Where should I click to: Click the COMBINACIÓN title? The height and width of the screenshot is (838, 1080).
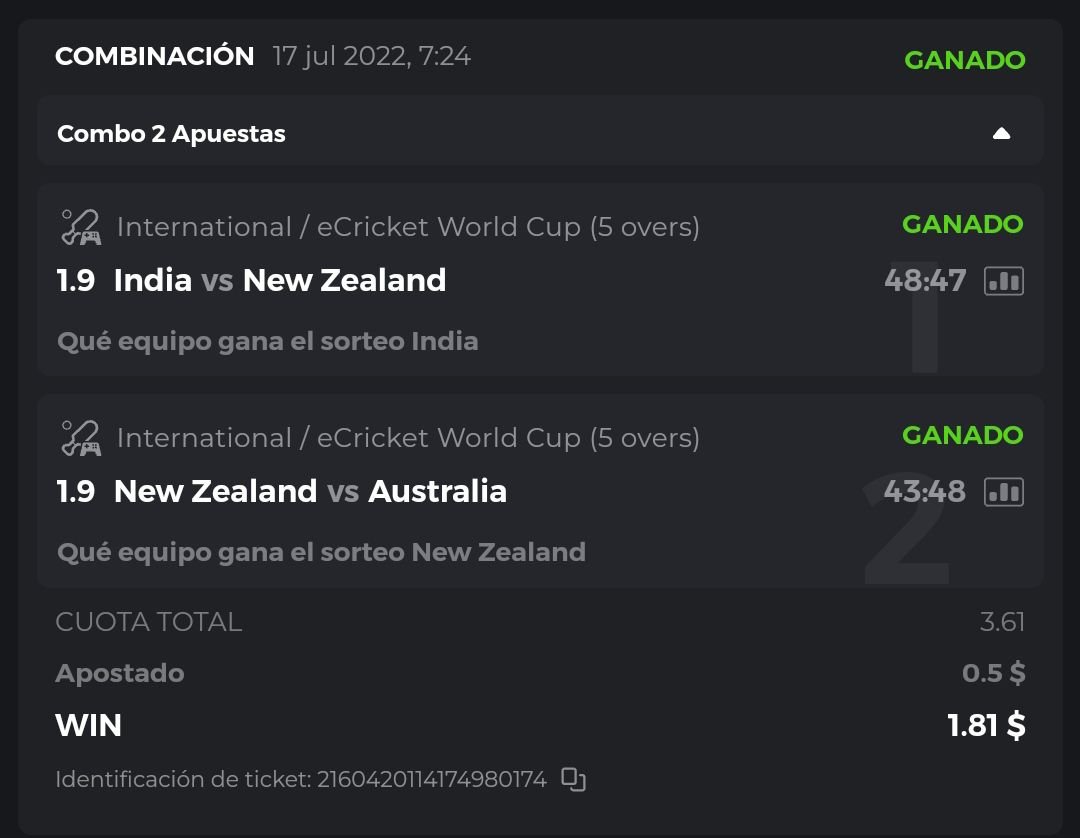(x=155, y=57)
